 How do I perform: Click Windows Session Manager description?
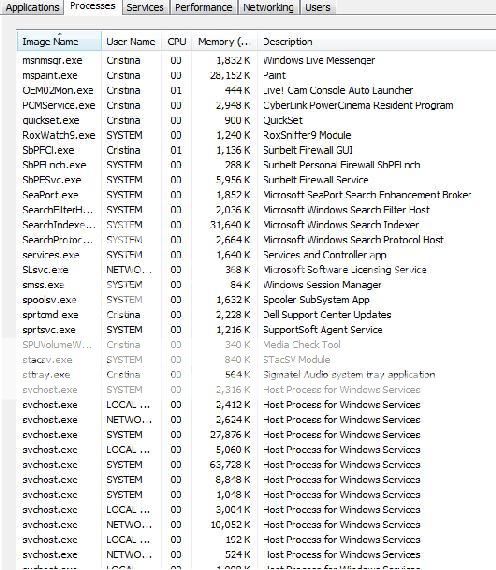pos(322,285)
